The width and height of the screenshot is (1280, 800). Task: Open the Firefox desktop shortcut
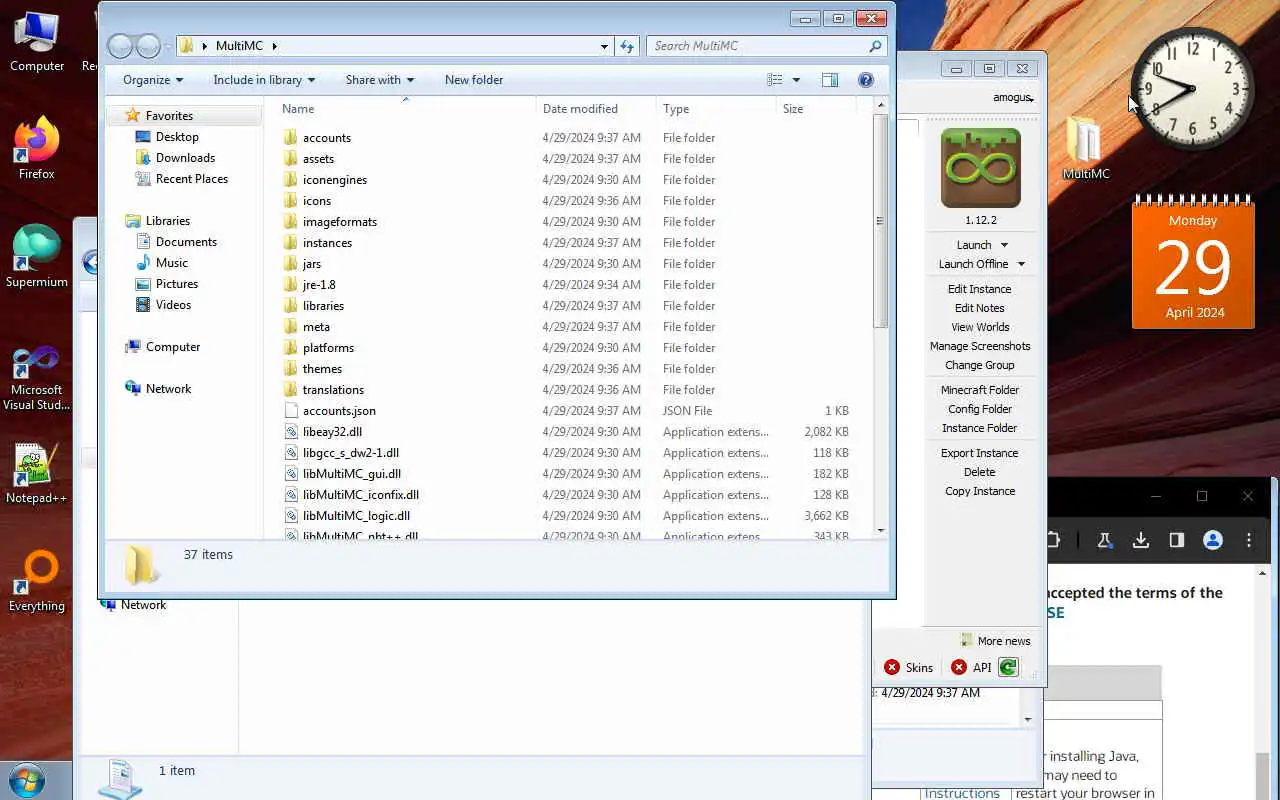[37, 148]
